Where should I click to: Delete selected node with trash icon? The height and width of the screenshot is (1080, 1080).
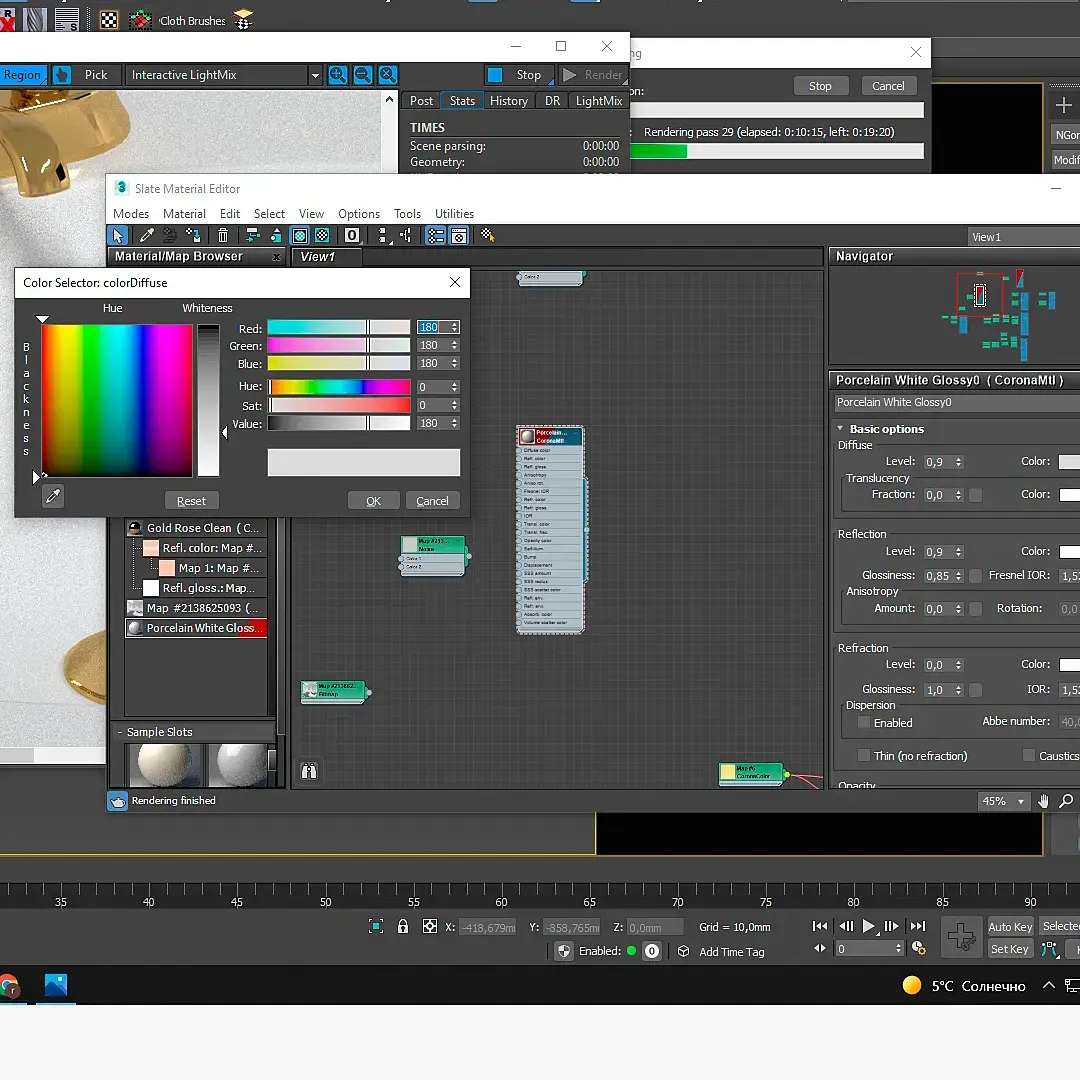pos(222,236)
